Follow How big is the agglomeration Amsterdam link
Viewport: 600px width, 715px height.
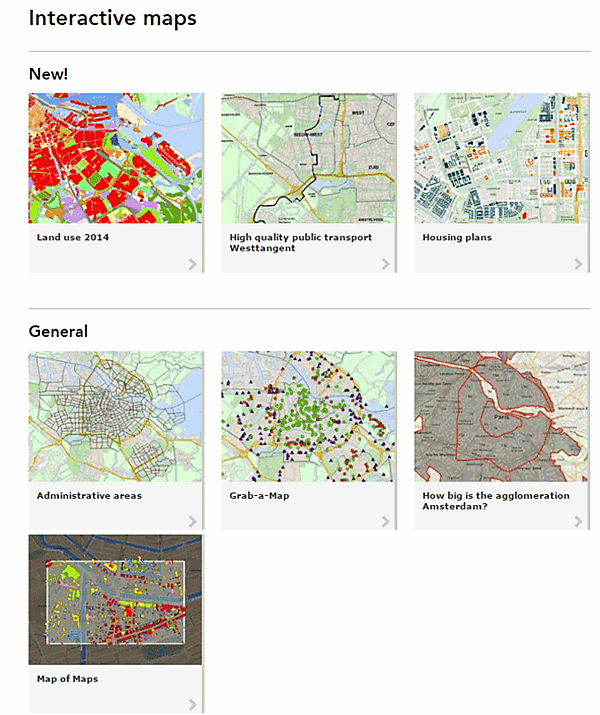(x=495, y=500)
